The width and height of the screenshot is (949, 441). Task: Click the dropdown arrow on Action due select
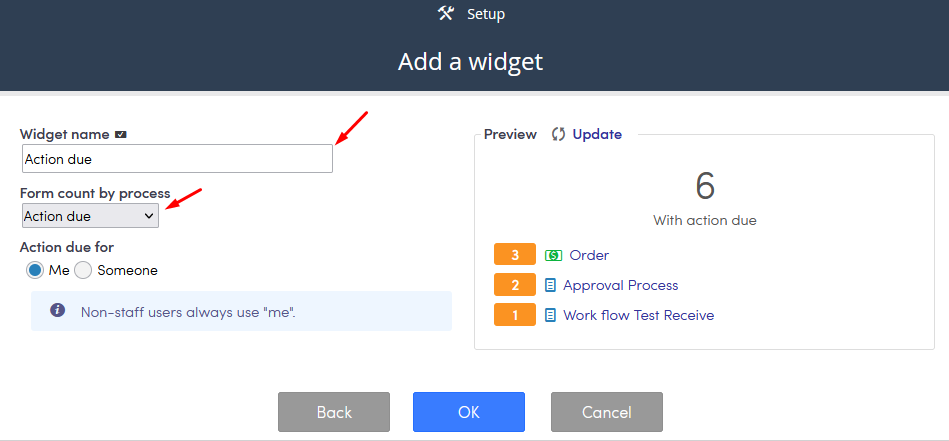[x=149, y=216]
